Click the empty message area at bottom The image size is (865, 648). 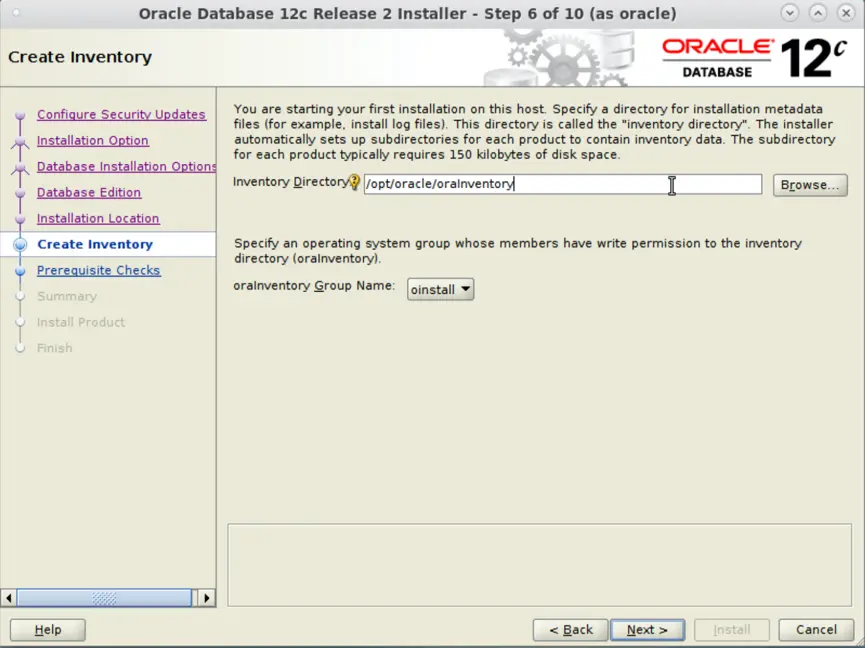pos(540,565)
